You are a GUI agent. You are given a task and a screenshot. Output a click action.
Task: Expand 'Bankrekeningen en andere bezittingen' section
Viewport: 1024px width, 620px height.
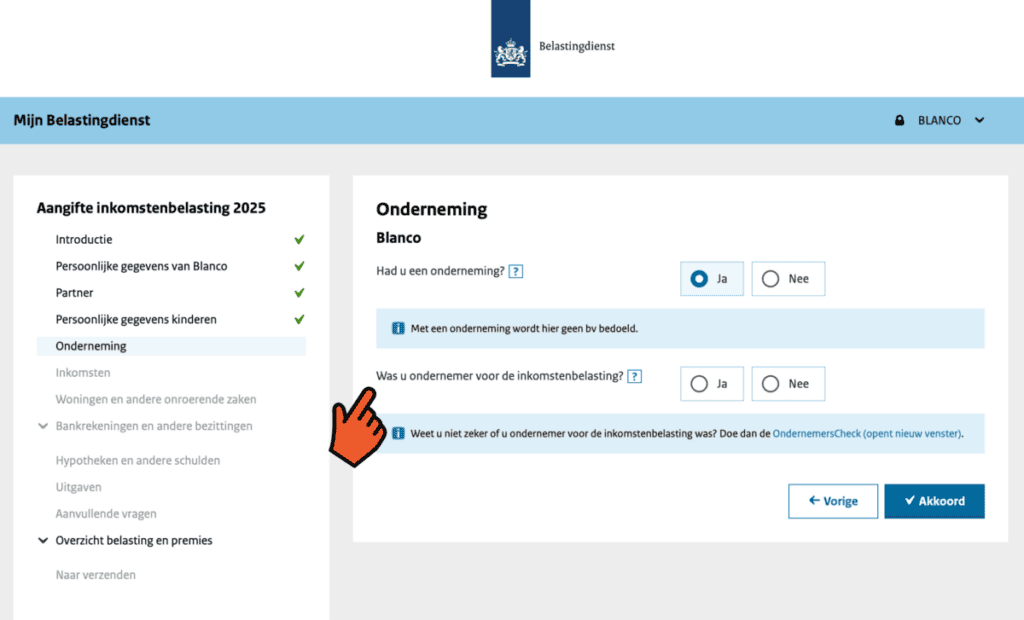tap(43, 426)
